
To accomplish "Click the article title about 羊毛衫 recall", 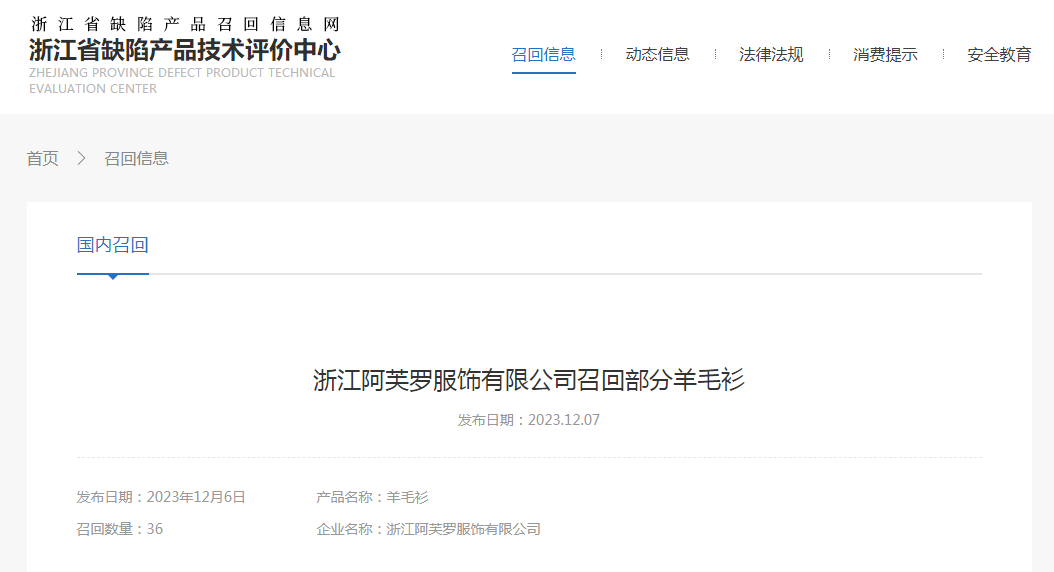I will (529, 380).
